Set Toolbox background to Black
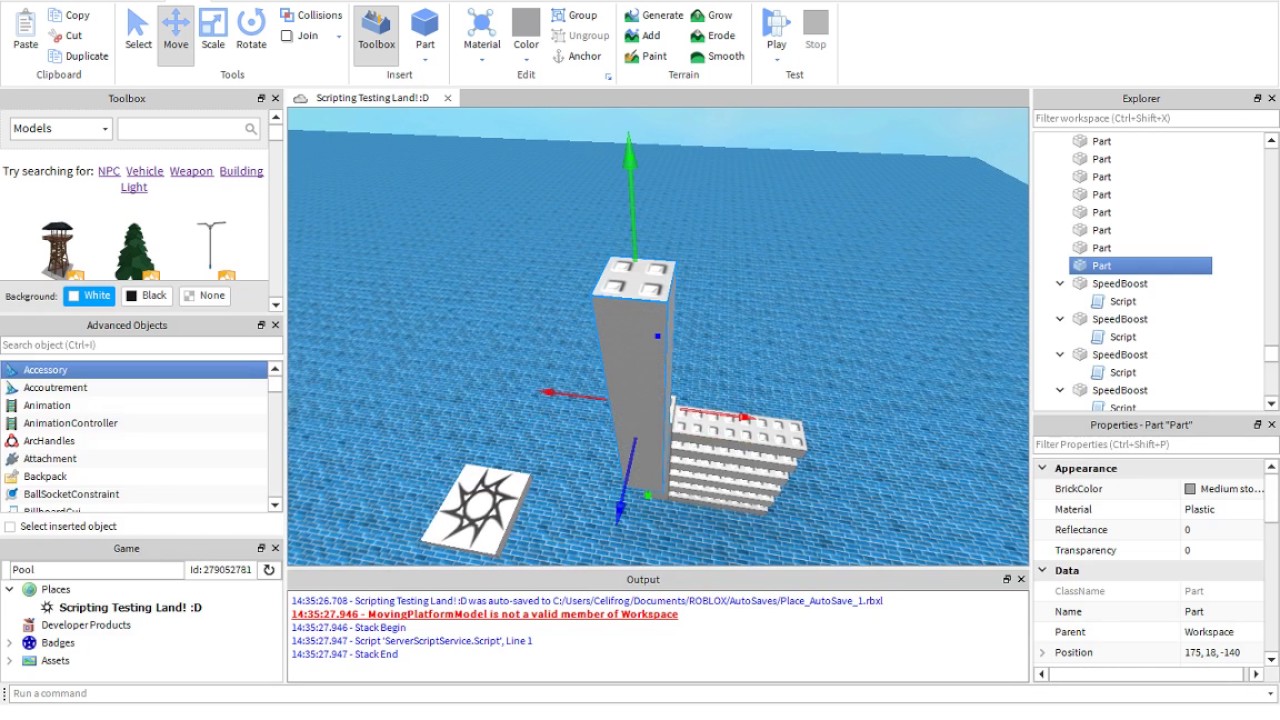This screenshot has width=1280, height=720. pos(146,296)
